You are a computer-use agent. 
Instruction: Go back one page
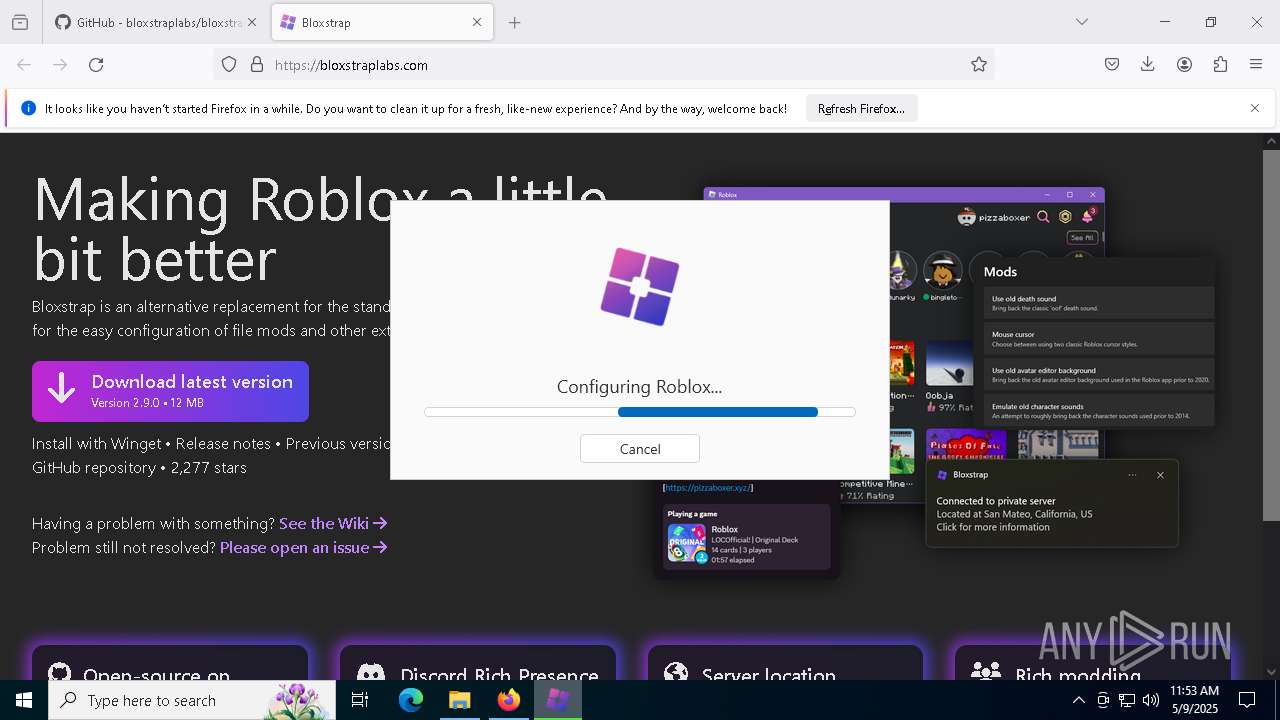click(24, 65)
